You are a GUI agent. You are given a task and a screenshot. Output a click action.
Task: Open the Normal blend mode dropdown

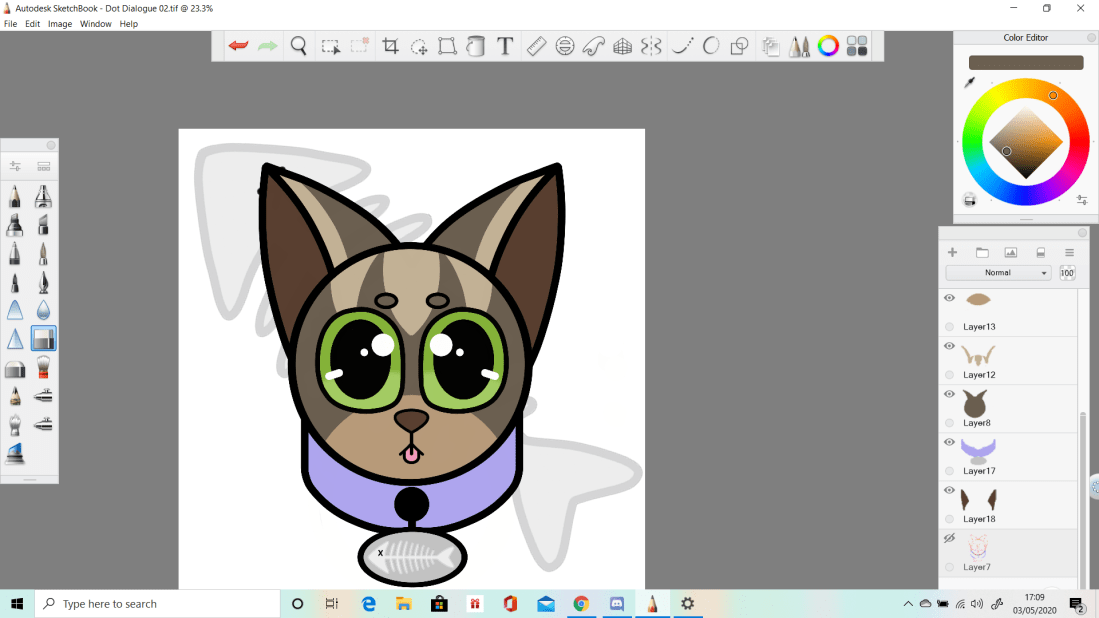click(x=998, y=273)
